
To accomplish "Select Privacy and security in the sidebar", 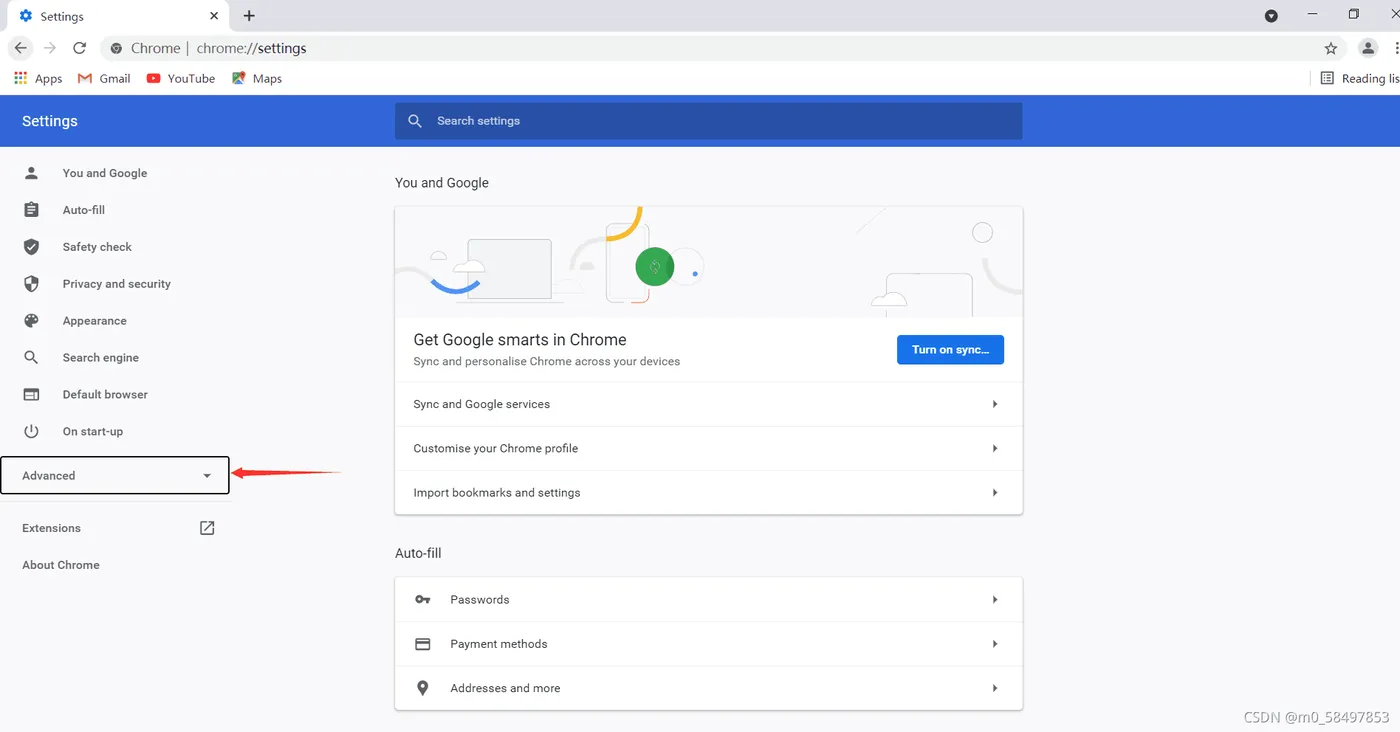I will coord(116,284).
